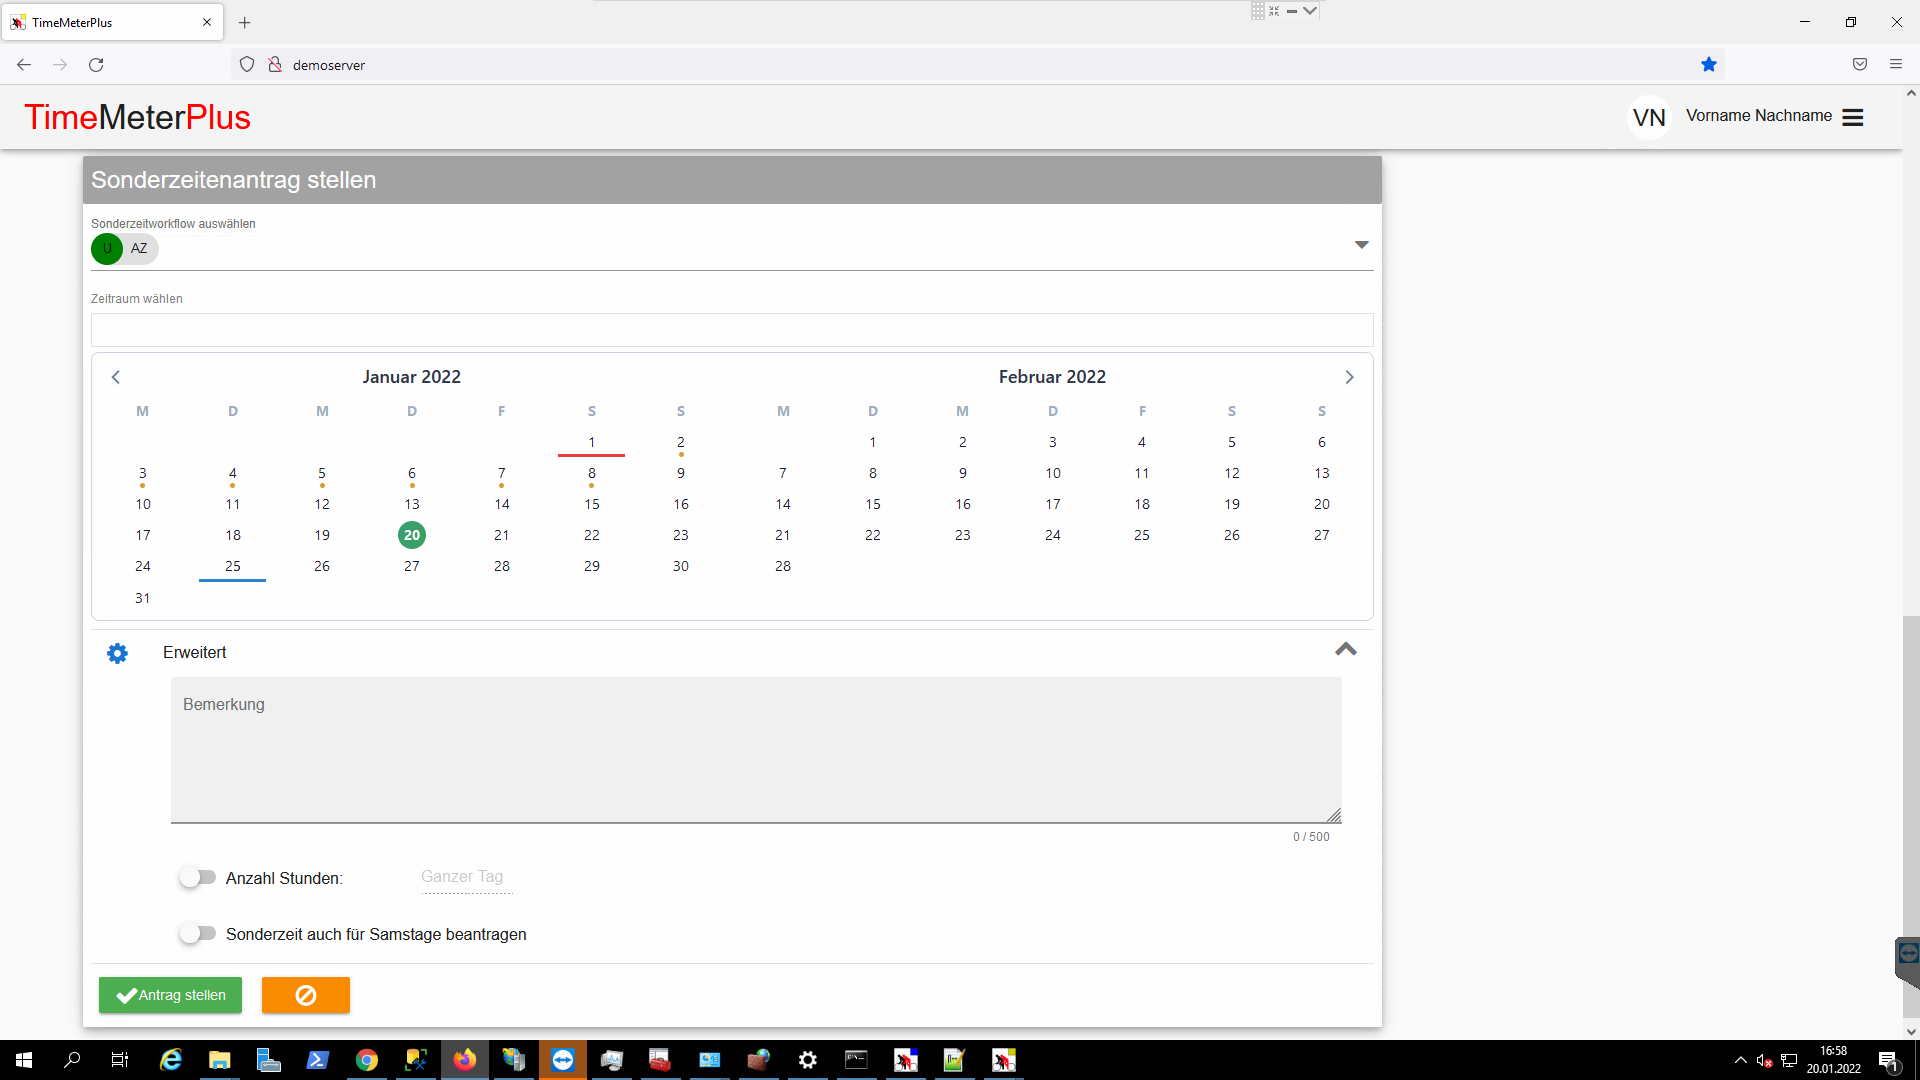Viewport: 1920px width, 1080px height.
Task: Open PowerShell from taskbar
Action: coord(318,1060)
